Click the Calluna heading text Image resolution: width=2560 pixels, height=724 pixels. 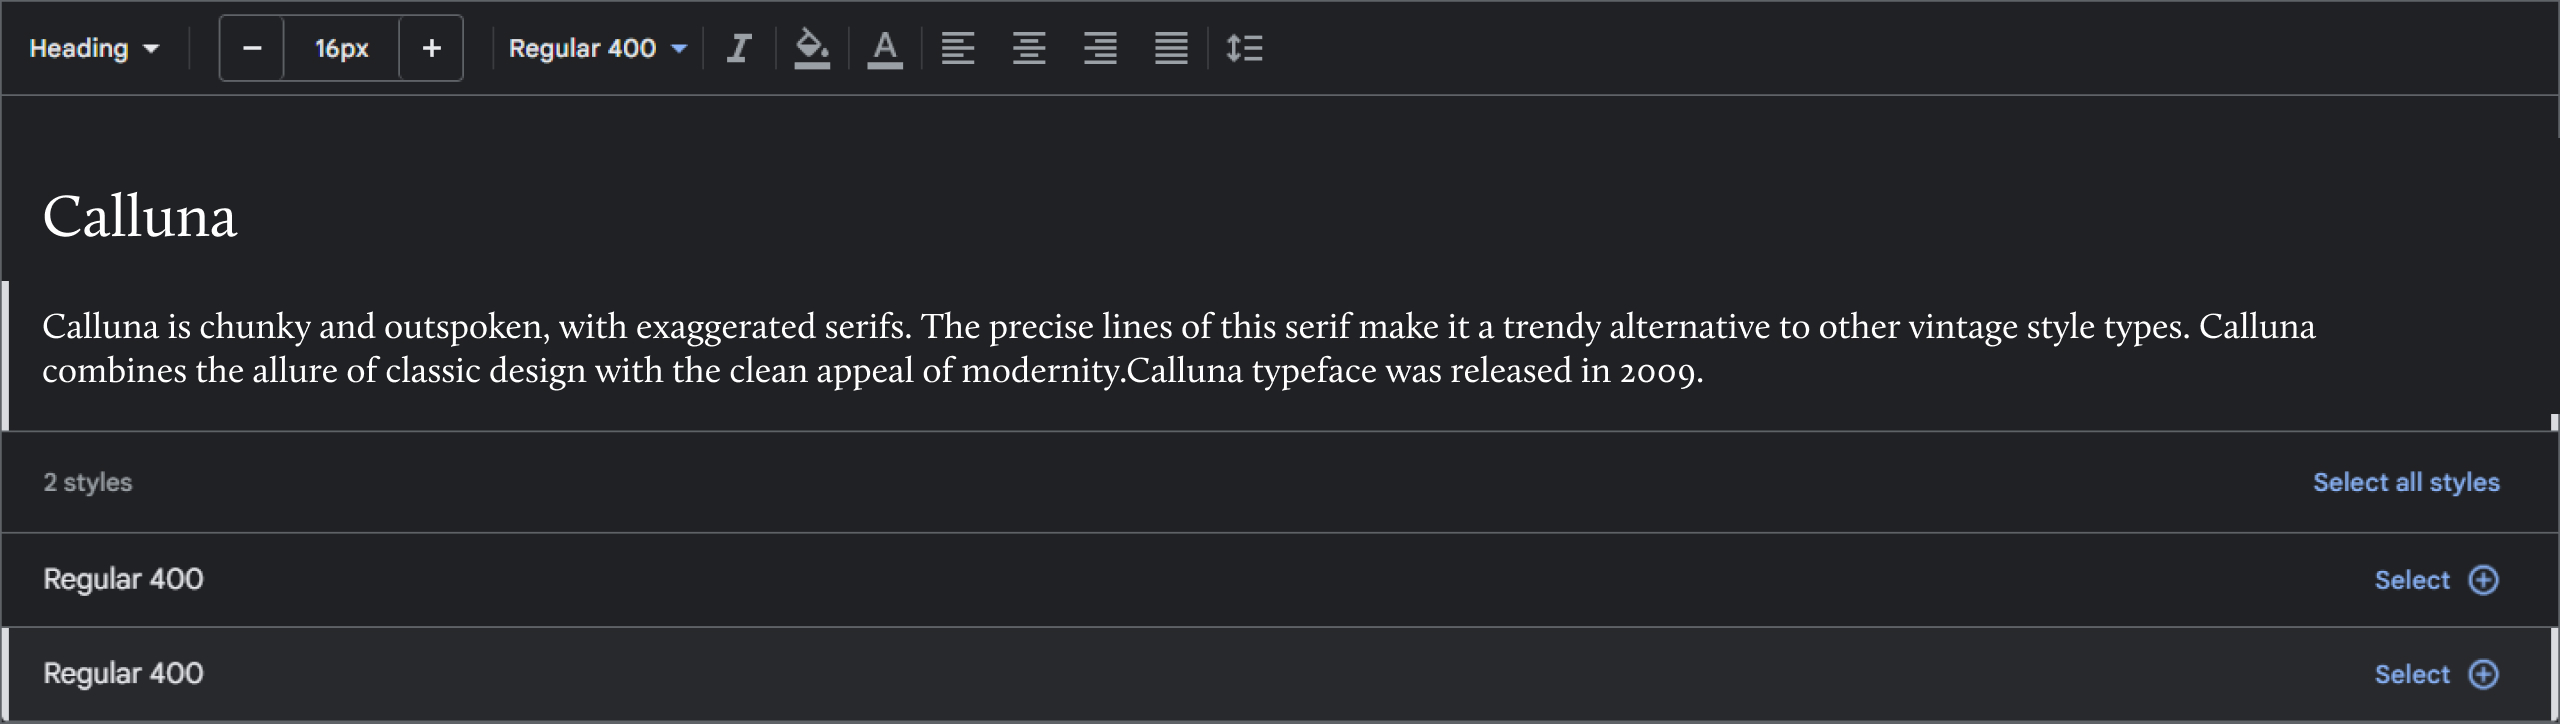click(x=140, y=216)
